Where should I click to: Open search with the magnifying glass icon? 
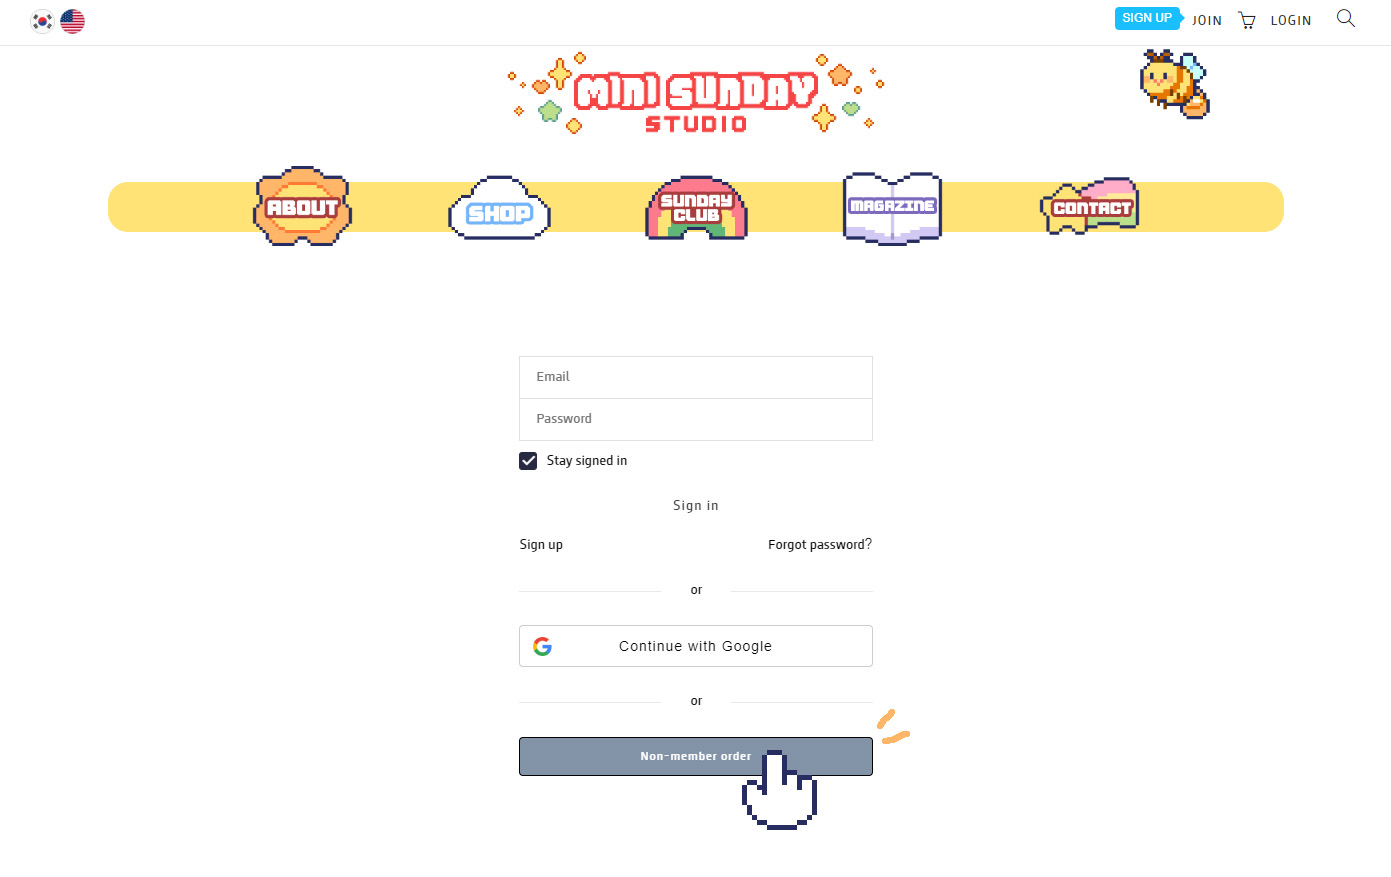1346,18
